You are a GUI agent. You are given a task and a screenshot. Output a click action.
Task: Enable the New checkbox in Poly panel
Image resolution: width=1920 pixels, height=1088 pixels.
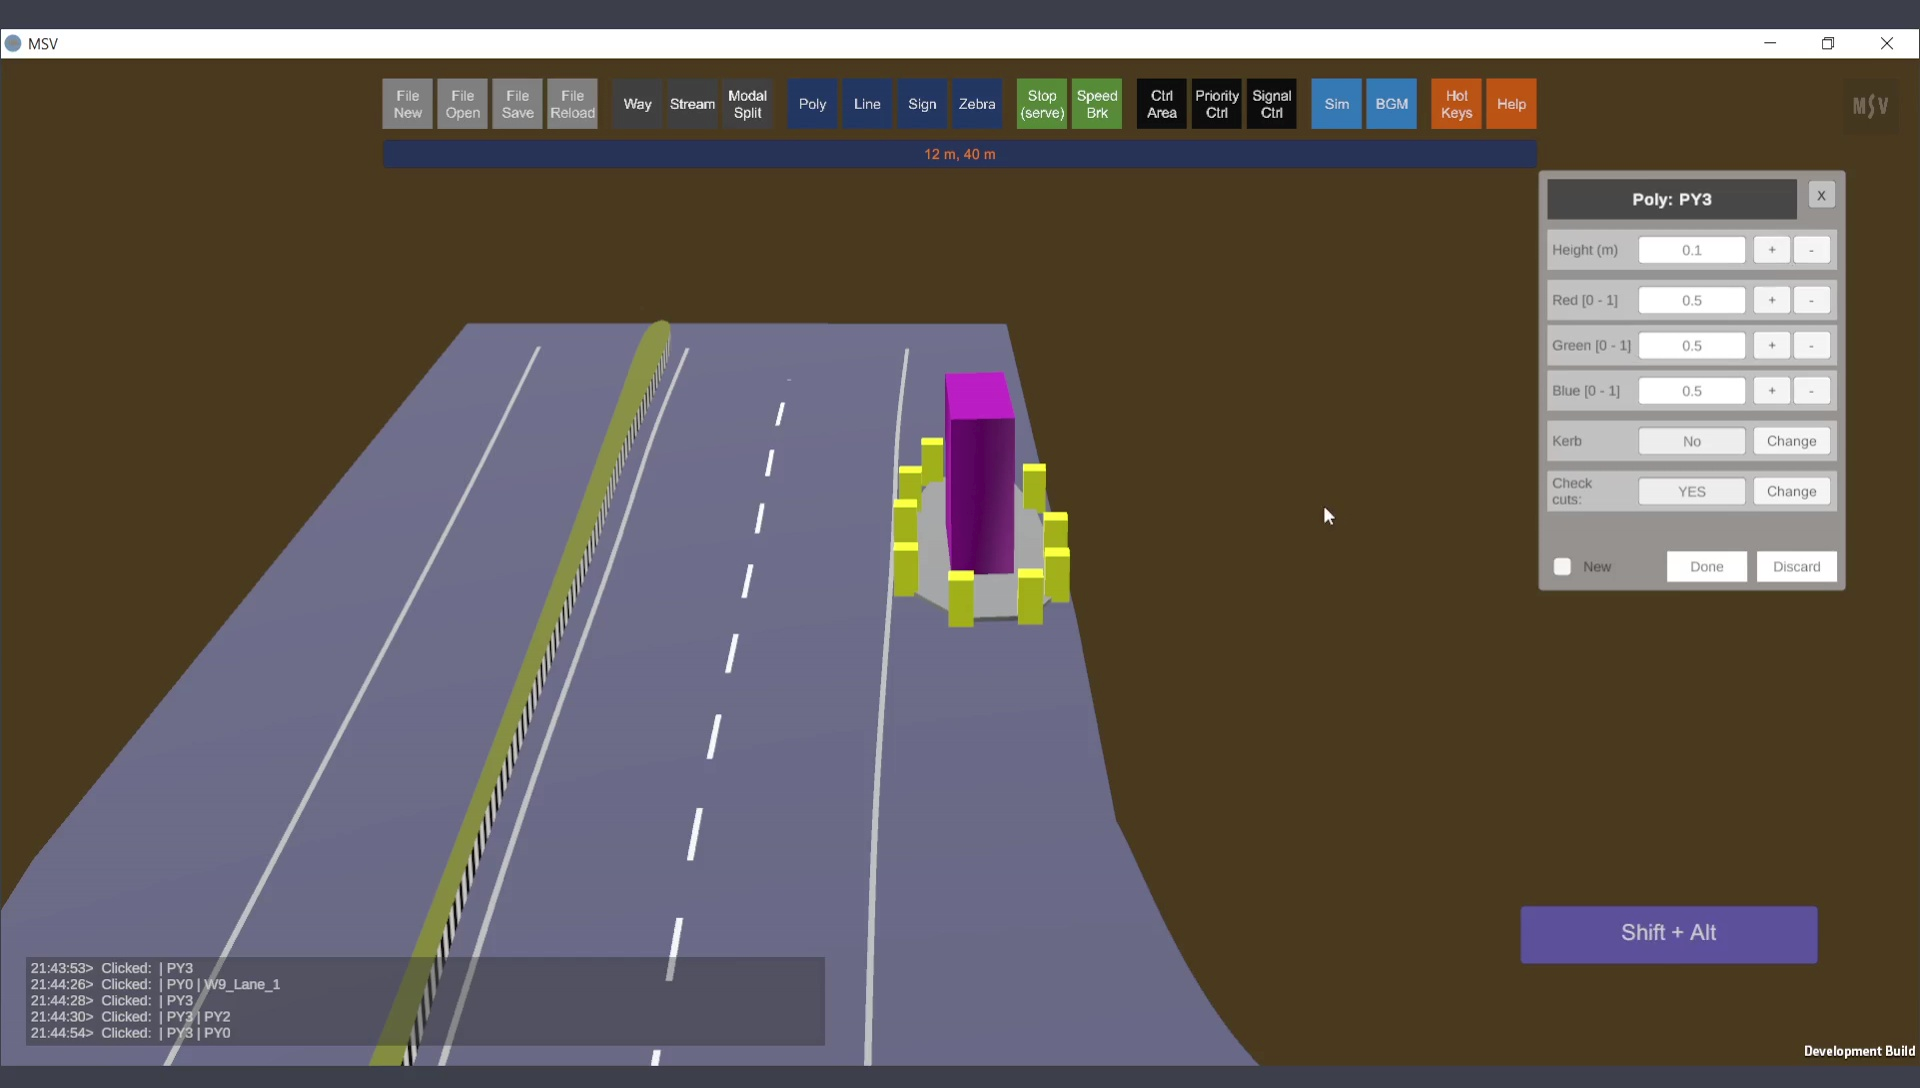pos(1562,567)
